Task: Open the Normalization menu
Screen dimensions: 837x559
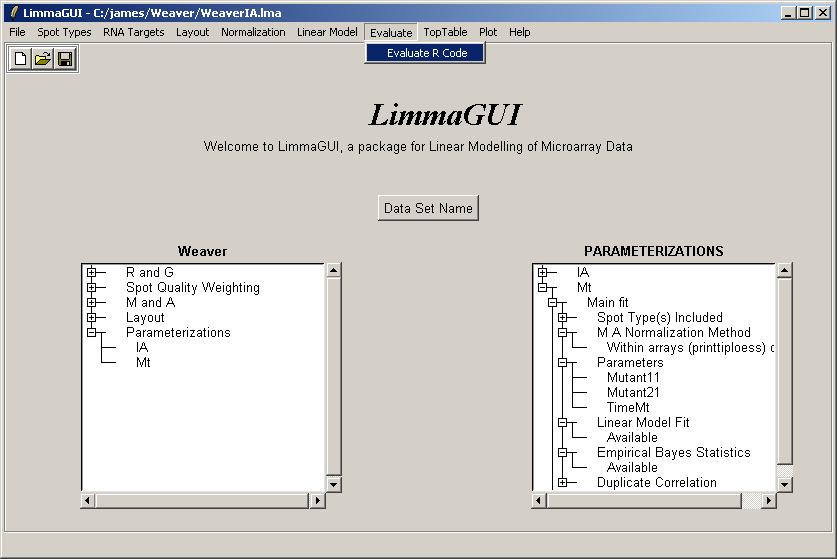Action: pos(253,32)
